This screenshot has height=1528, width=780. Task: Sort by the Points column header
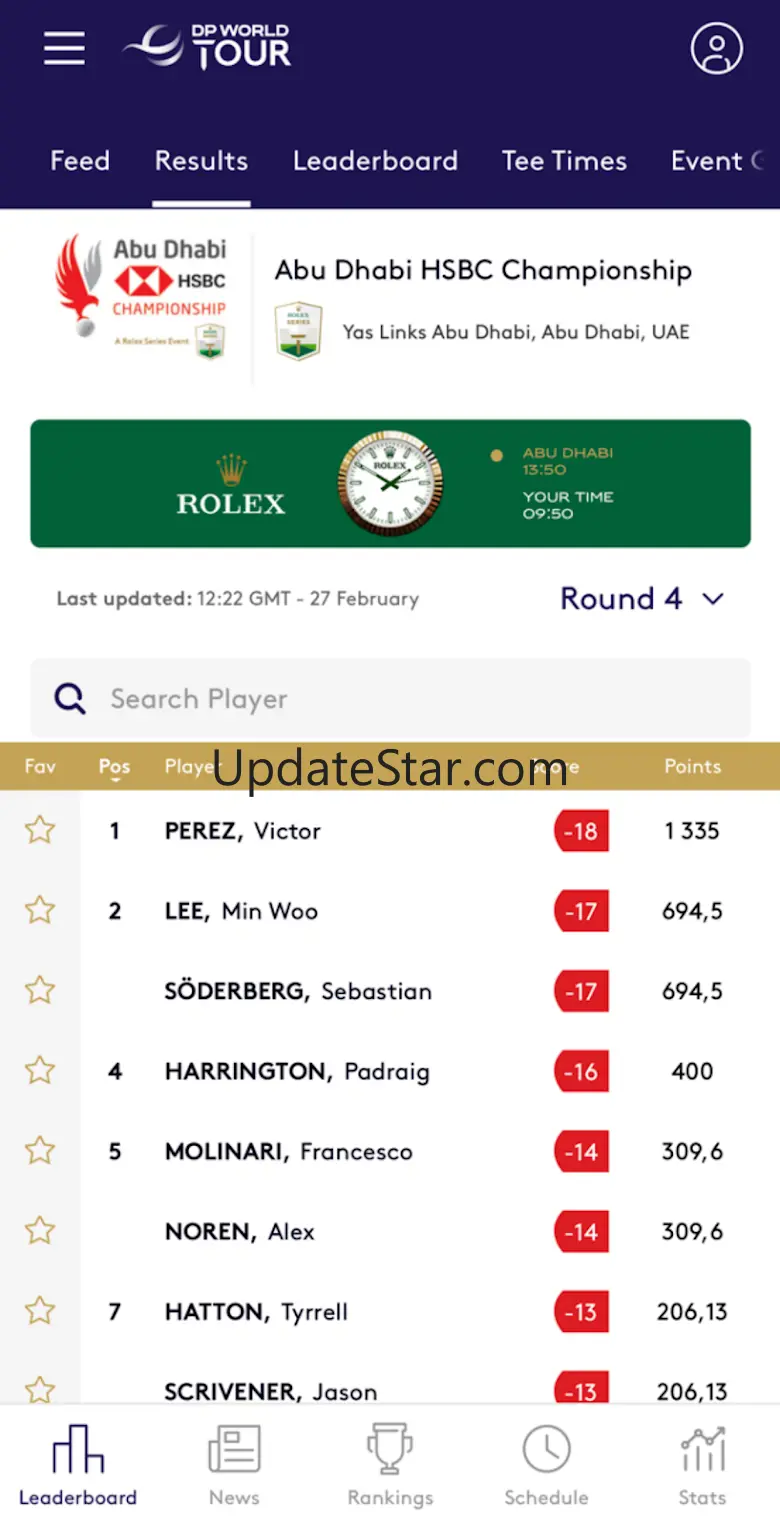[x=692, y=767]
